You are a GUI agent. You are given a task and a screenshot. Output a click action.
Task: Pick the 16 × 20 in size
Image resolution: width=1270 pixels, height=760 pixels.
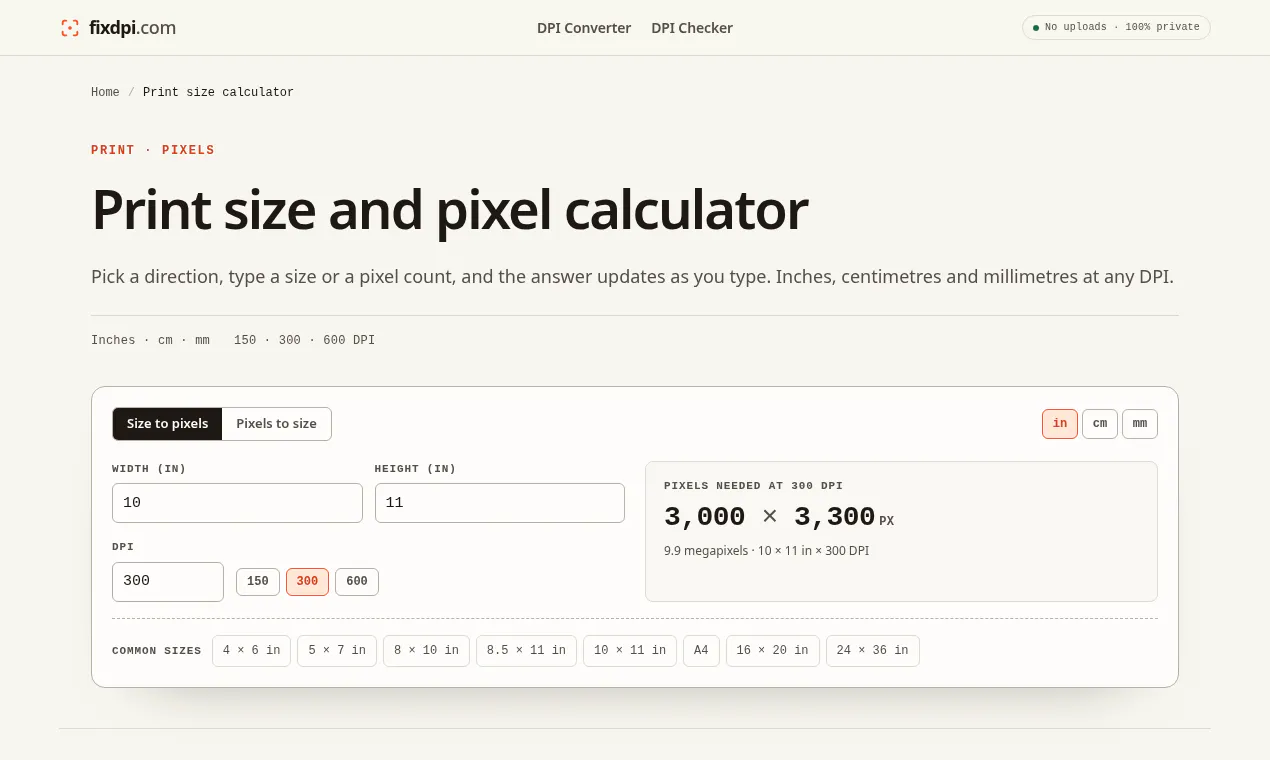(773, 651)
